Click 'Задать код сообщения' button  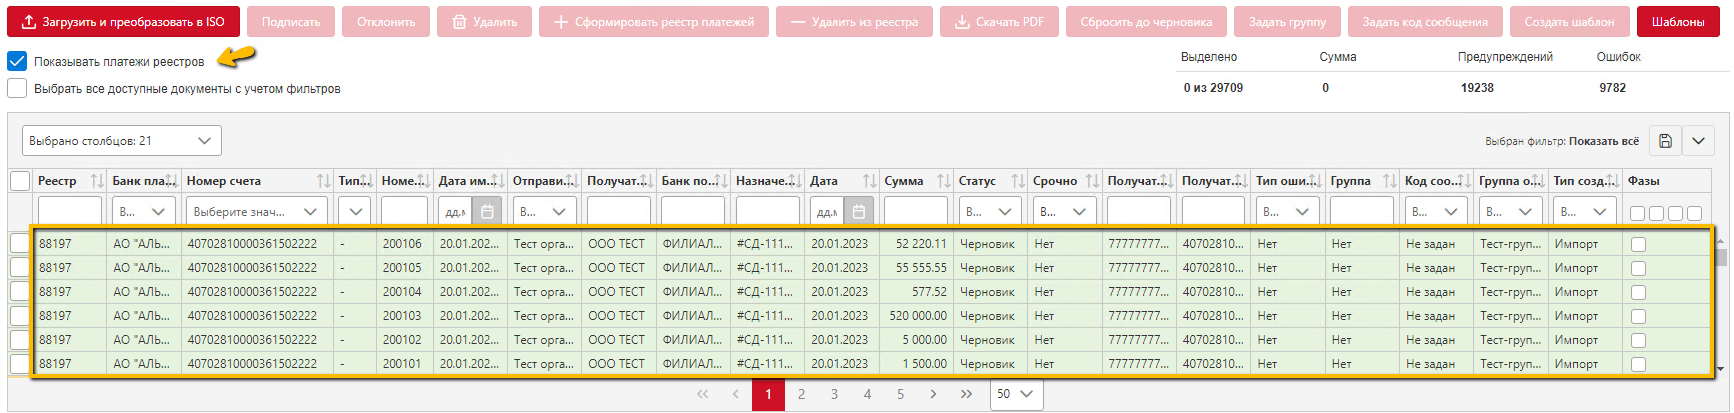[x=1425, y=21]
